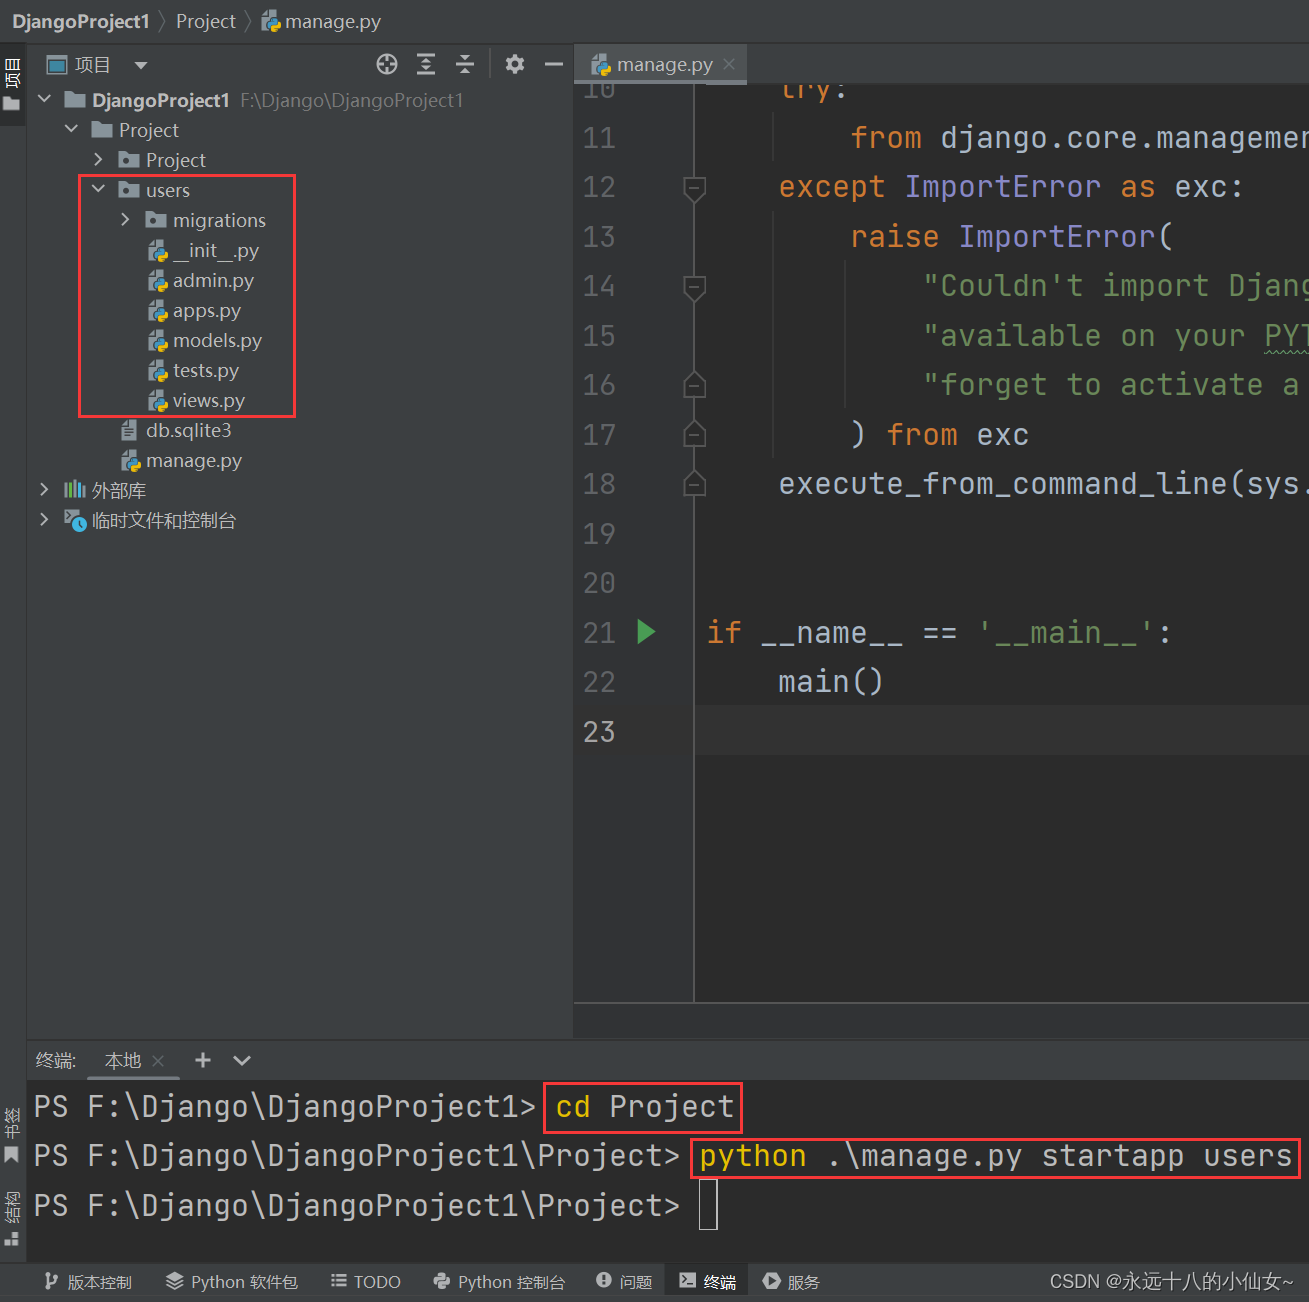Toggle the fold marker on line 14
The width and height of the screenshot is (1309, 1302).
click(x=694, y=287)
